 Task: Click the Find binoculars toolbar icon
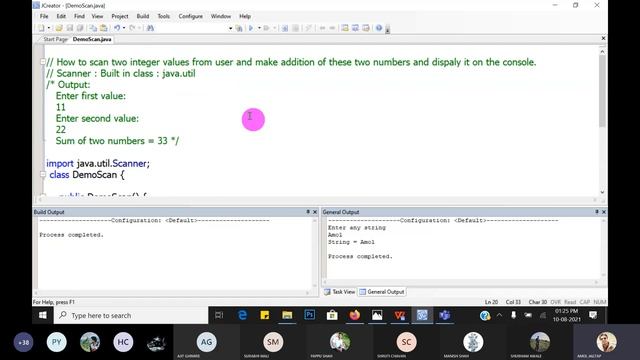coord(150,28)
